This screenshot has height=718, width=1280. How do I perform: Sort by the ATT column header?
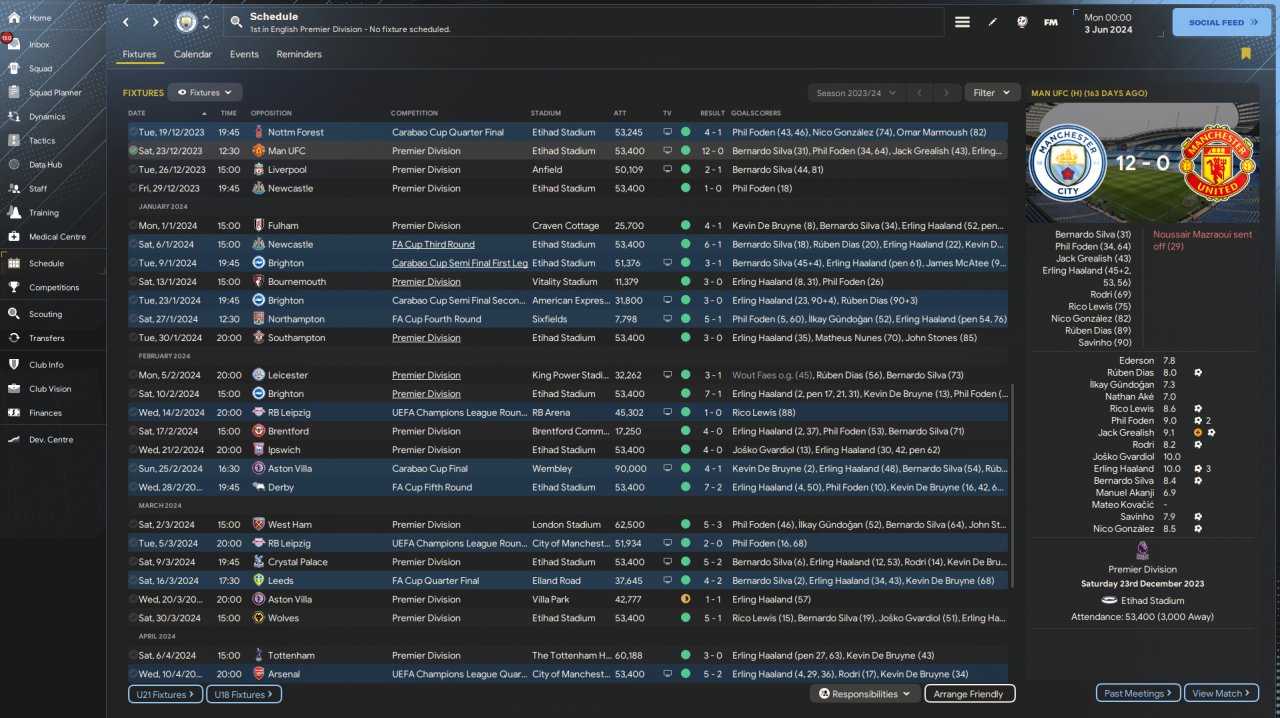point(619,113)
